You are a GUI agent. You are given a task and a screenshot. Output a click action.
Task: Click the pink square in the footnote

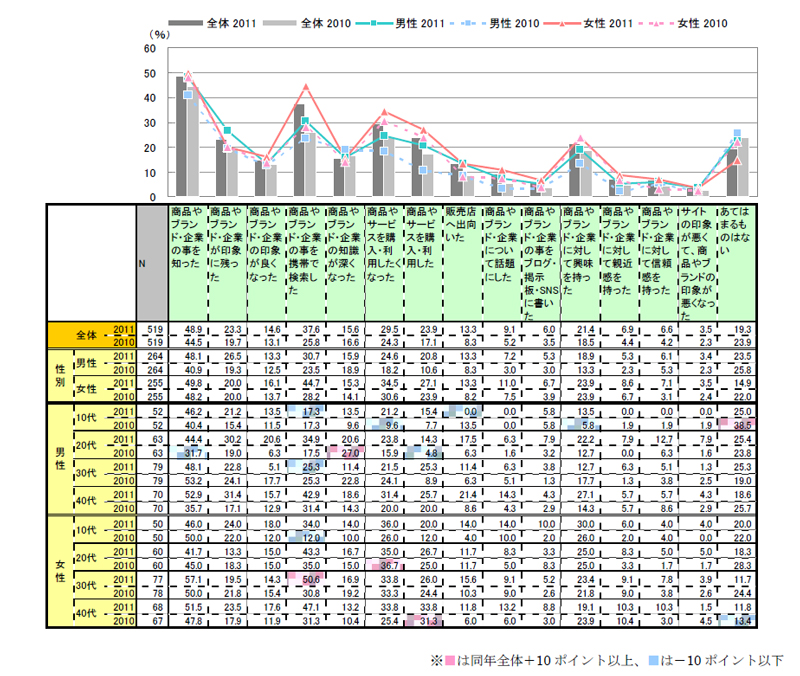[449, 661]
